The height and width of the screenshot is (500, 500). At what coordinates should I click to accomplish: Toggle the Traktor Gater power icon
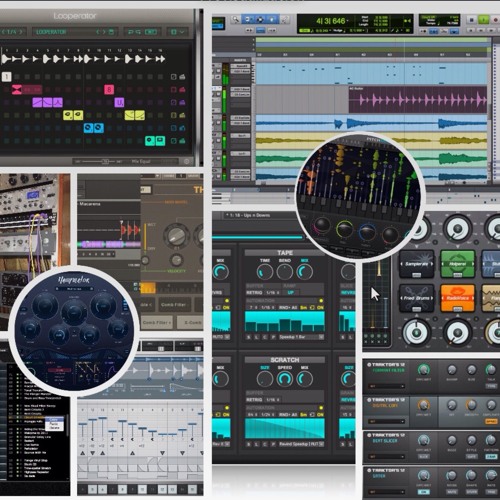tap(369, 470)
